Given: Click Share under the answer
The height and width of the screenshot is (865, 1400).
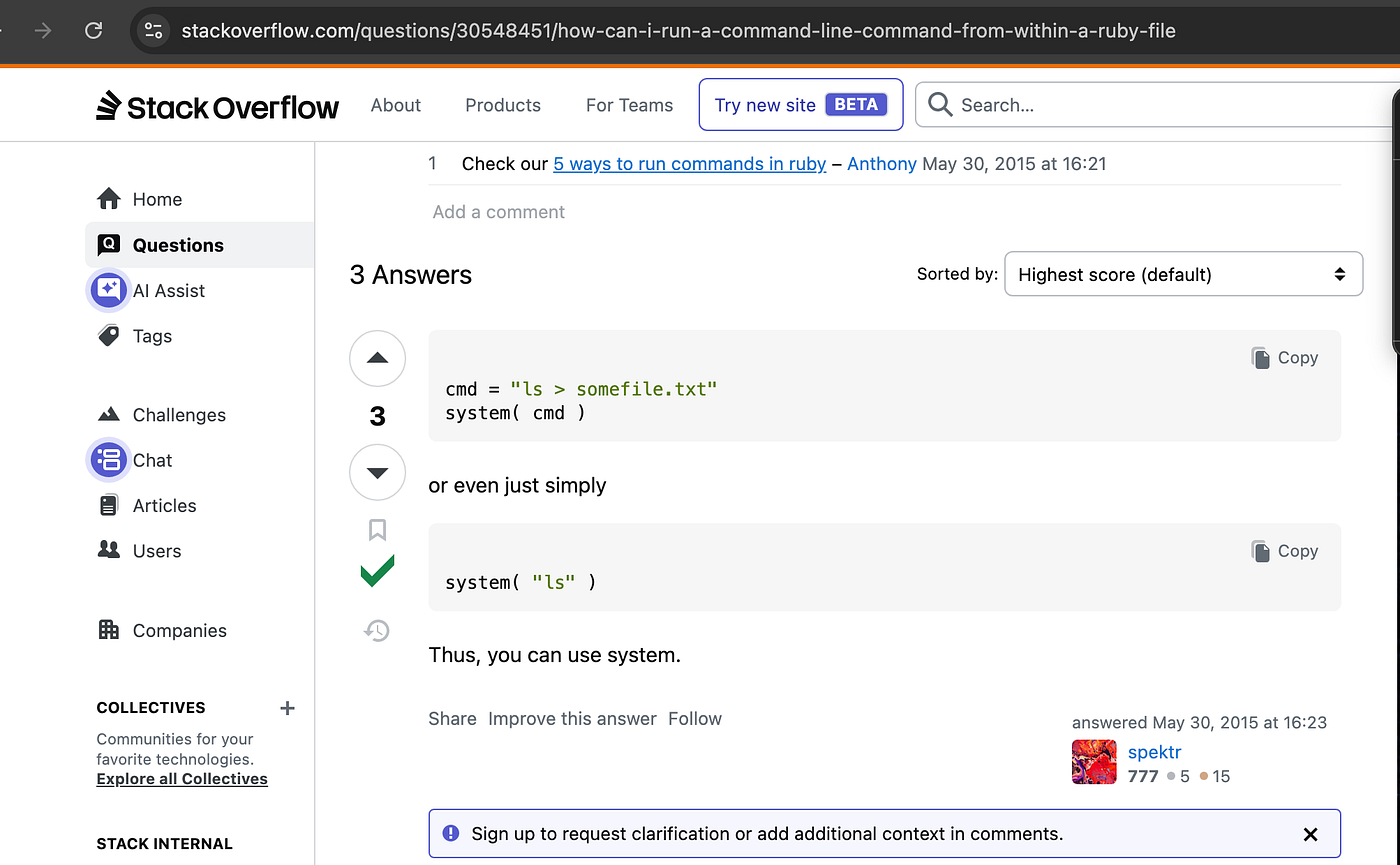Looking at the screenshot, I should click(453, 719).
